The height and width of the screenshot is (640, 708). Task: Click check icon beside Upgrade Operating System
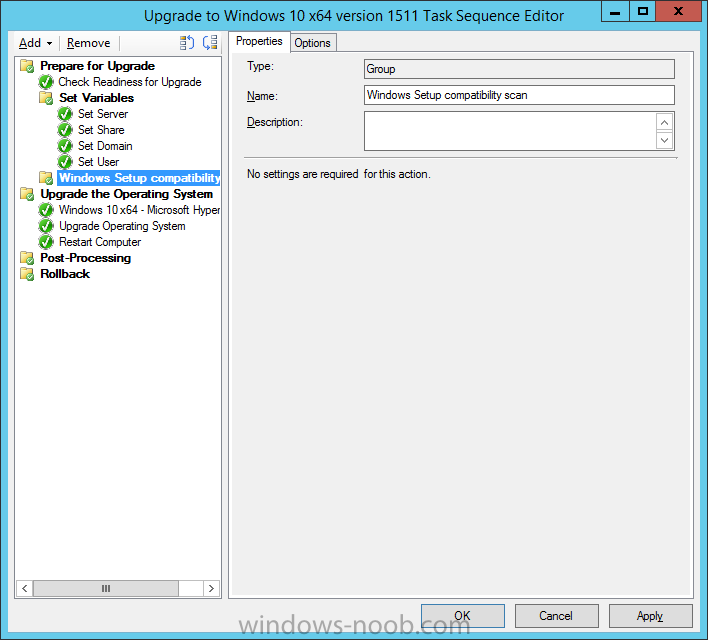click(46, 226)
